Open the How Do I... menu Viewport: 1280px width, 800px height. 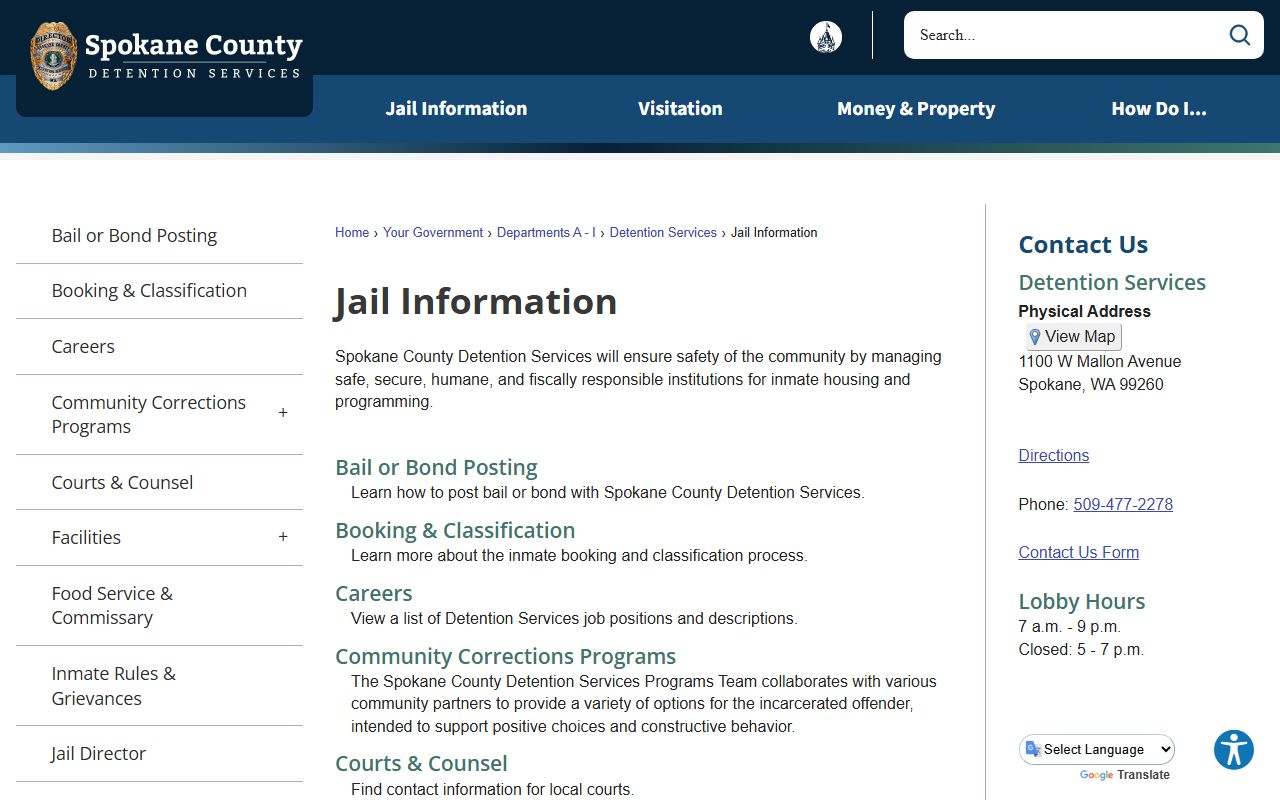point(1159,109)
